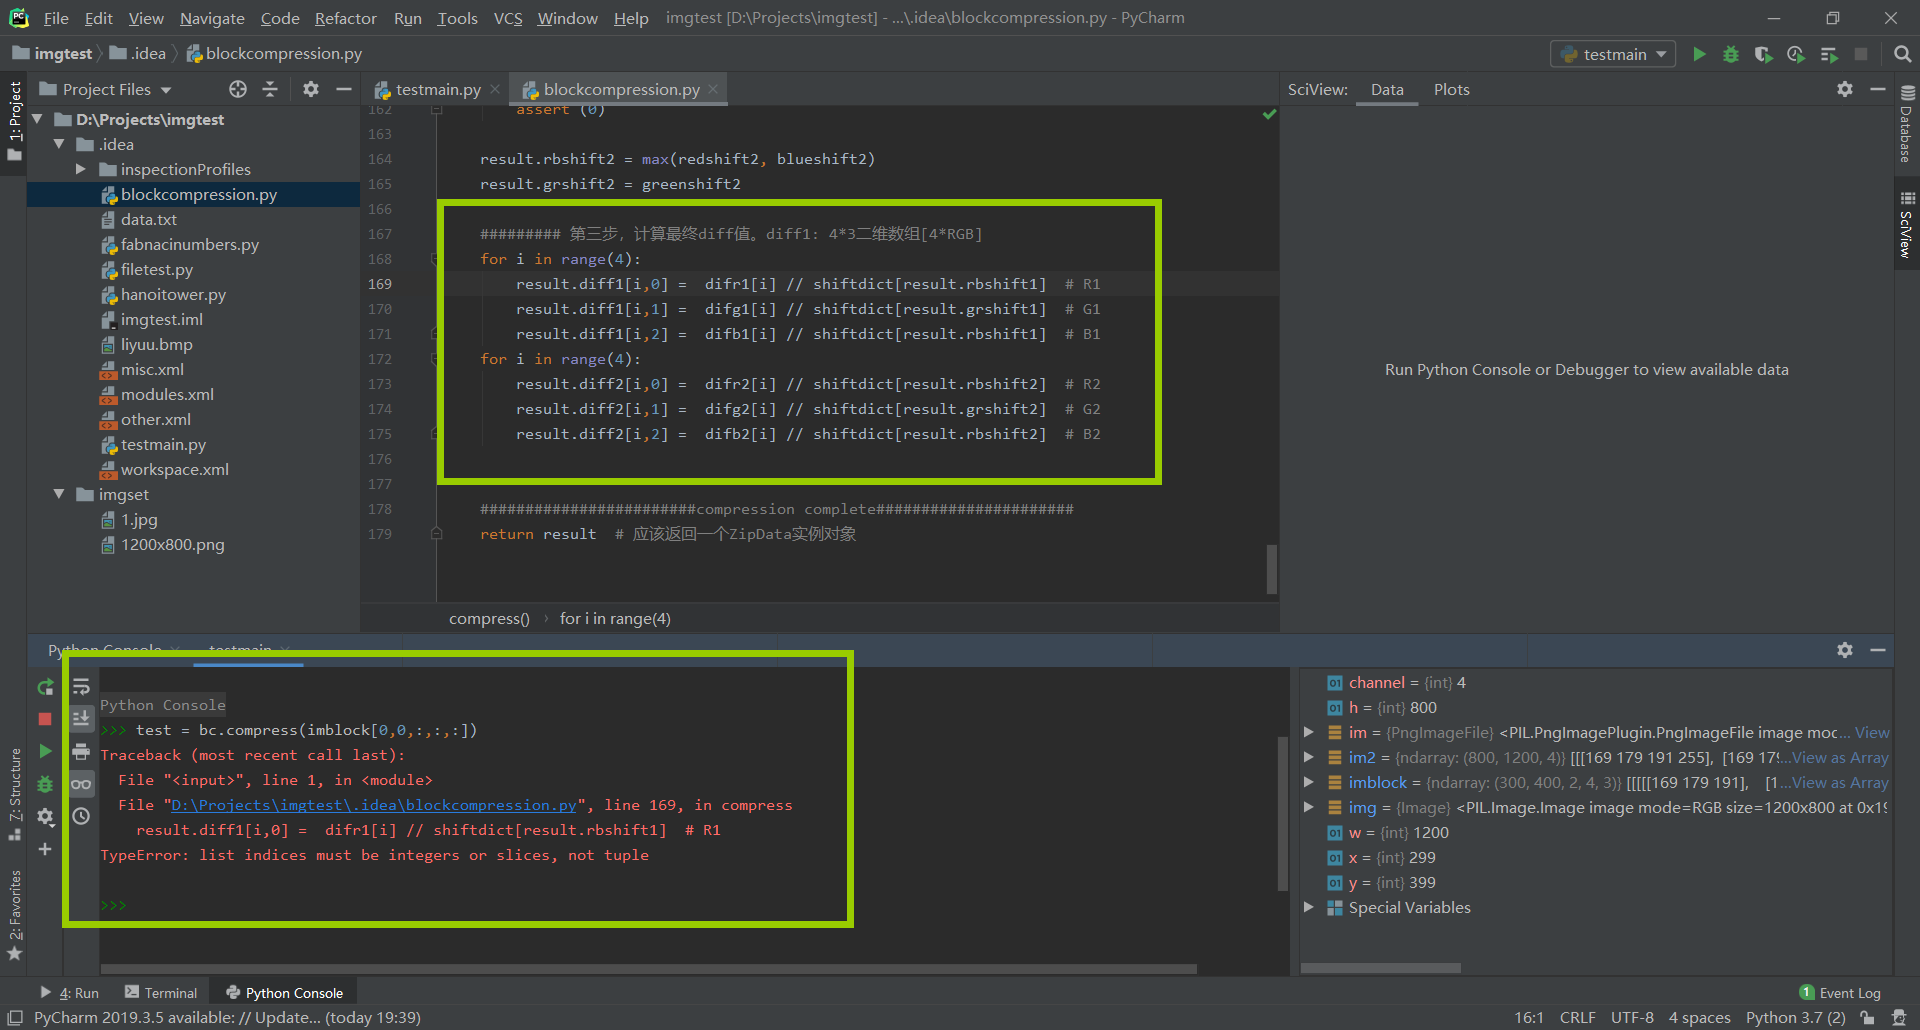This screenshot has width=1920, height=1030.
Task: Click the console Print icon
Action: point(81,751)
